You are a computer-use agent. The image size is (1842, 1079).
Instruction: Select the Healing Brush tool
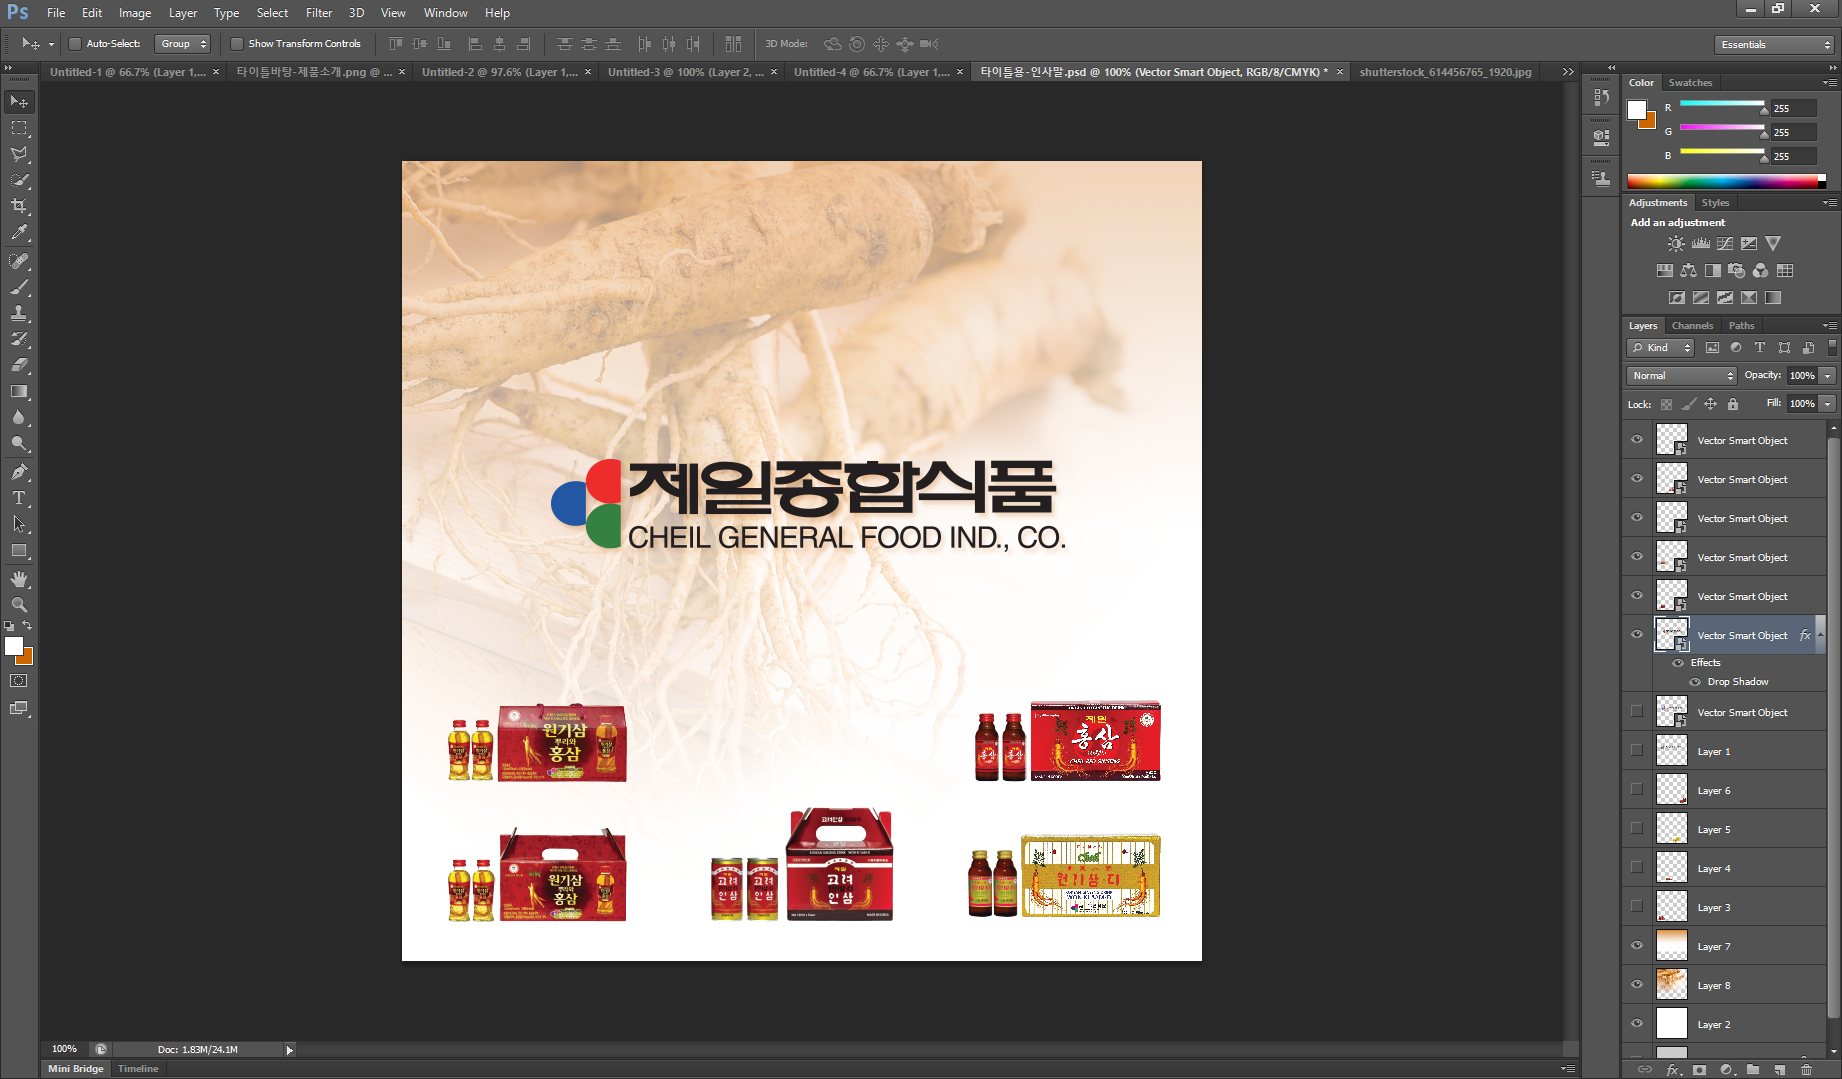tap(19, 261)
